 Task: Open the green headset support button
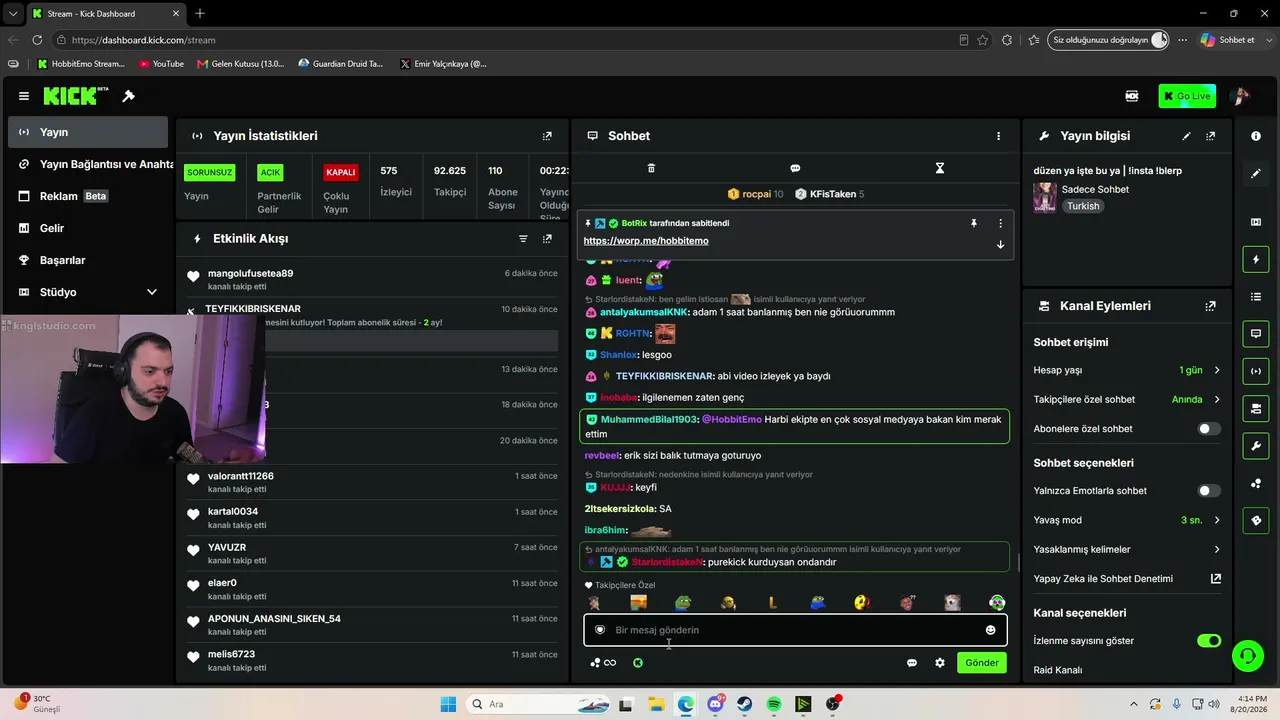[x=1247, y=656]
